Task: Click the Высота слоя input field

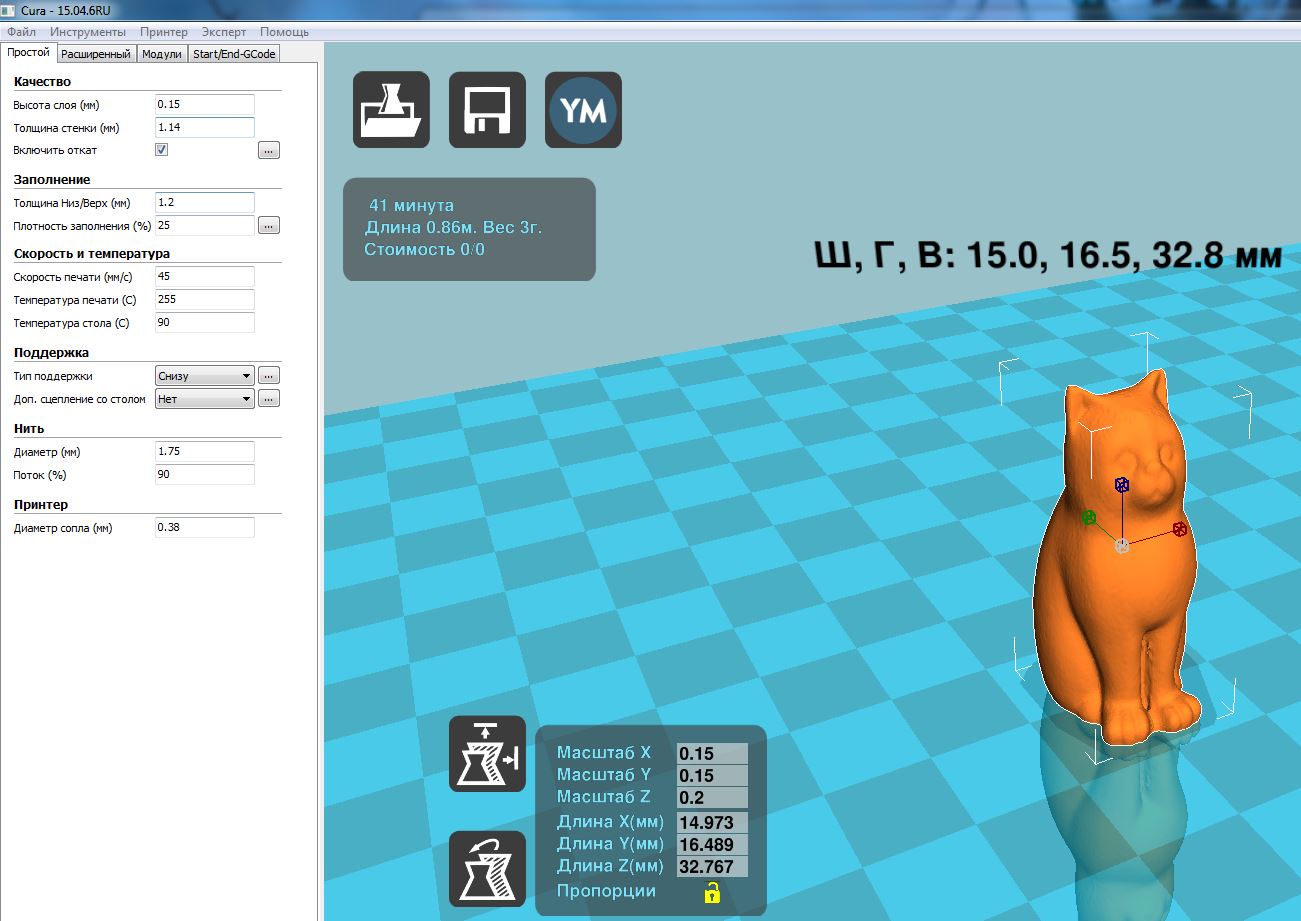Action: coord(205,105)
